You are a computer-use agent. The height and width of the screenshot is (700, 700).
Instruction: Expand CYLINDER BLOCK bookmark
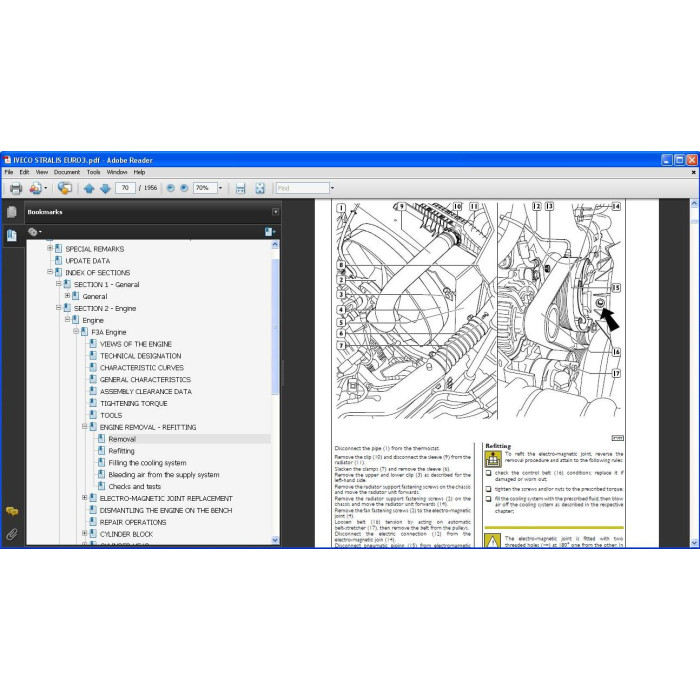(x=84, y=533)
